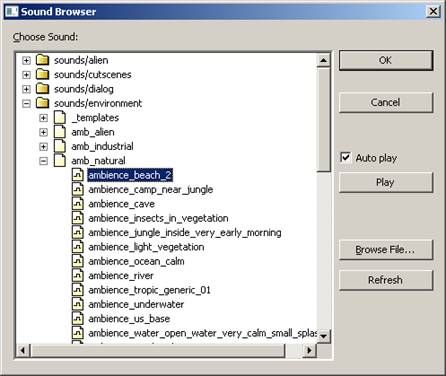Click sound icon beside ambience_cave
The width and height of the screenshot is (446, 376).
tap(78, 204)
